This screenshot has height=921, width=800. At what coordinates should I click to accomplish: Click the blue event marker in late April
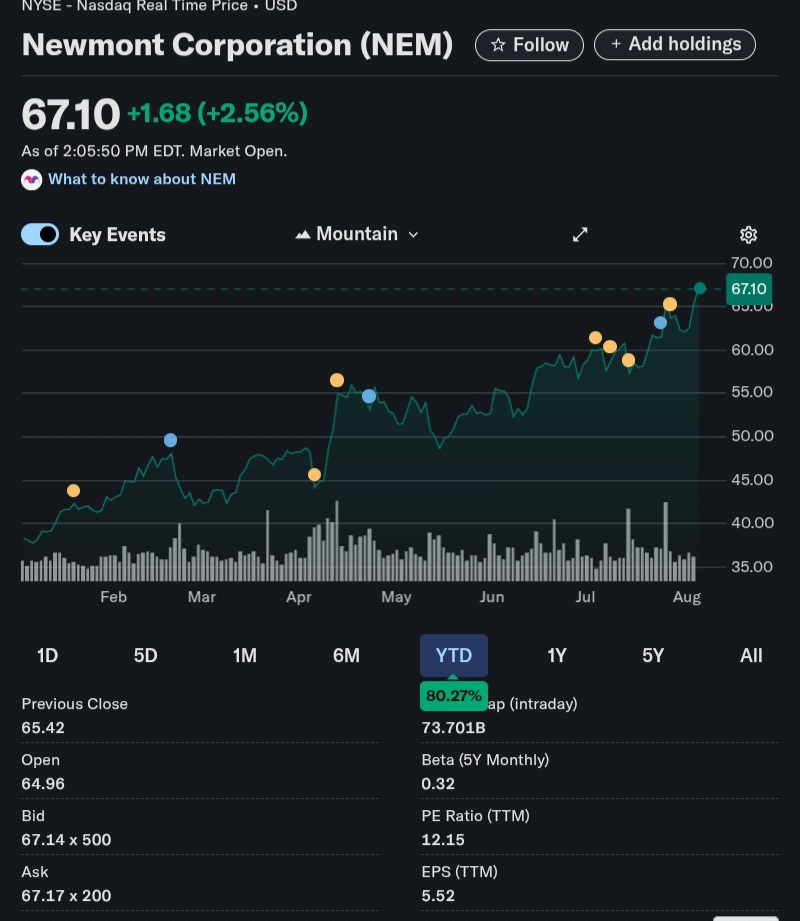(x=369, y=396)
